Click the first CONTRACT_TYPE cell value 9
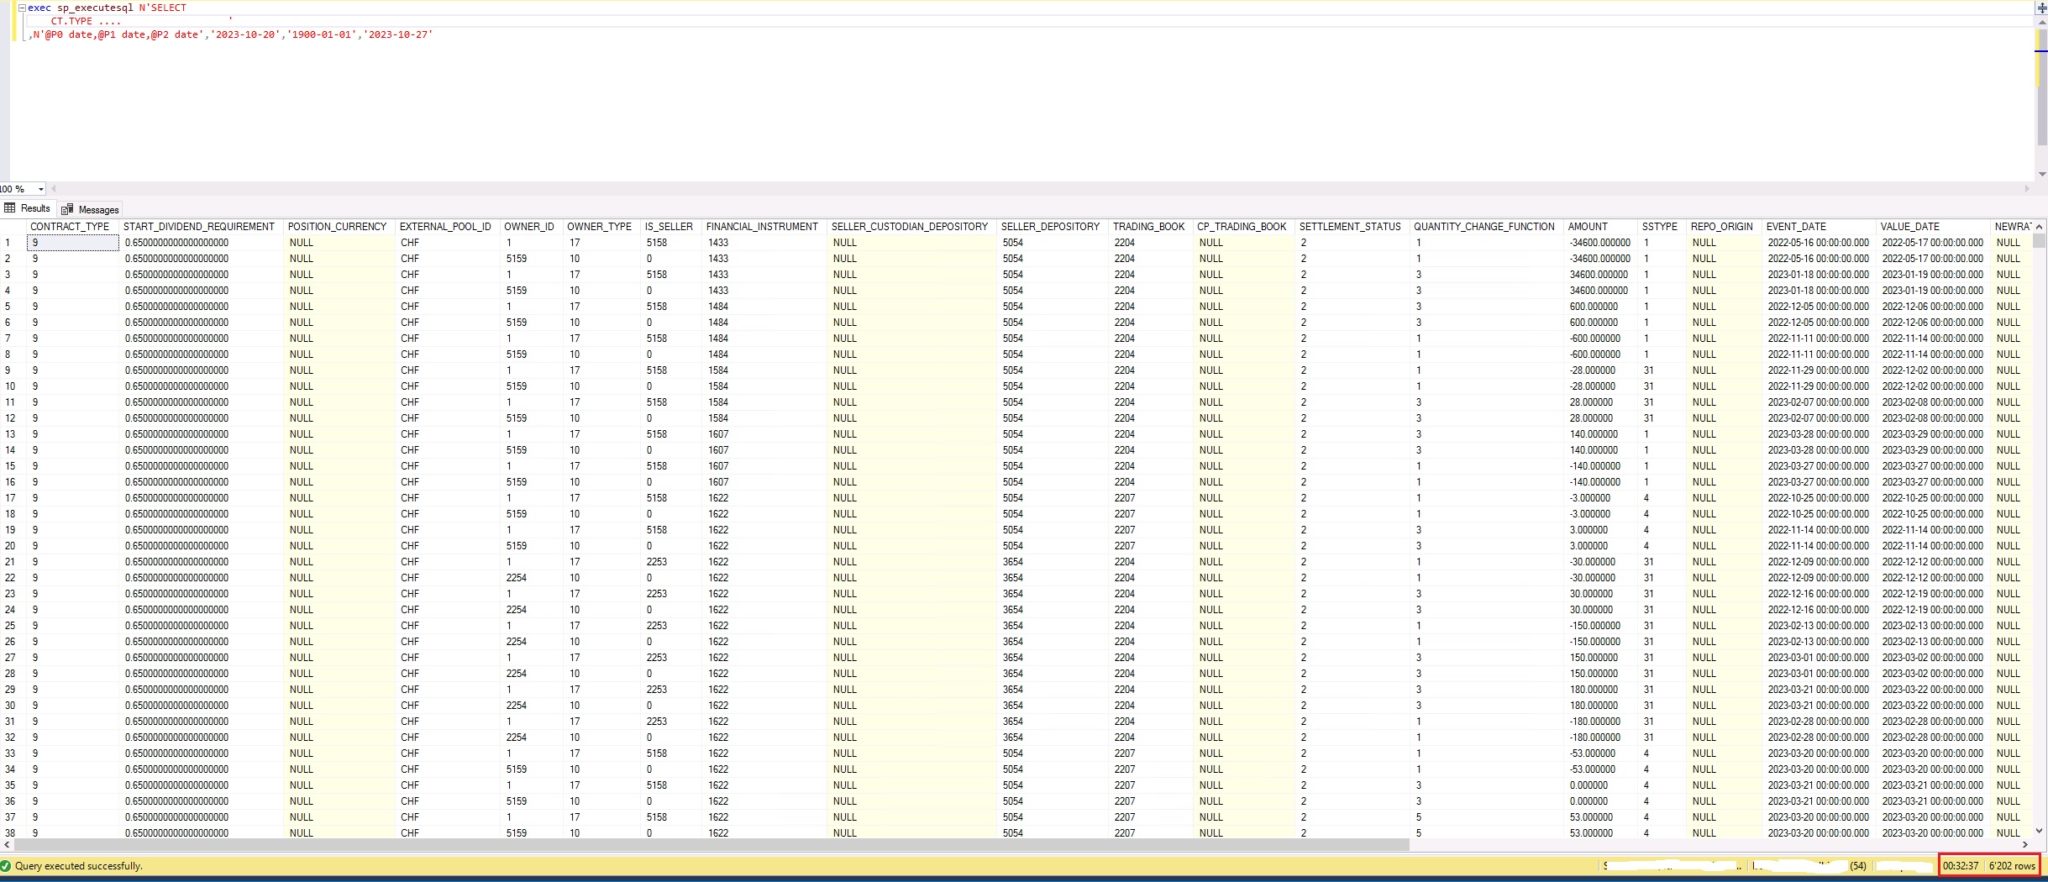 pos(72,243)
